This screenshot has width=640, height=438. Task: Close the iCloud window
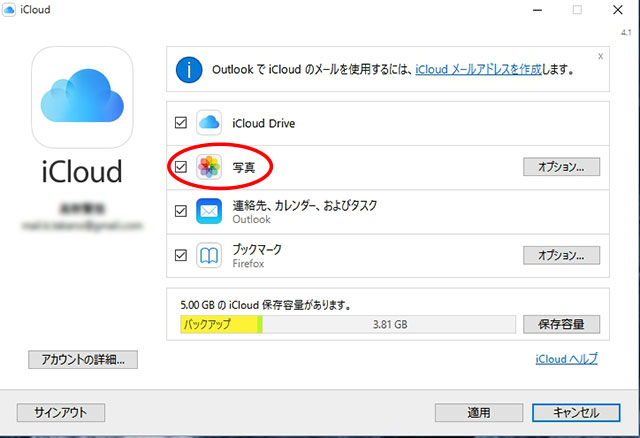click(x=618, y=10)
